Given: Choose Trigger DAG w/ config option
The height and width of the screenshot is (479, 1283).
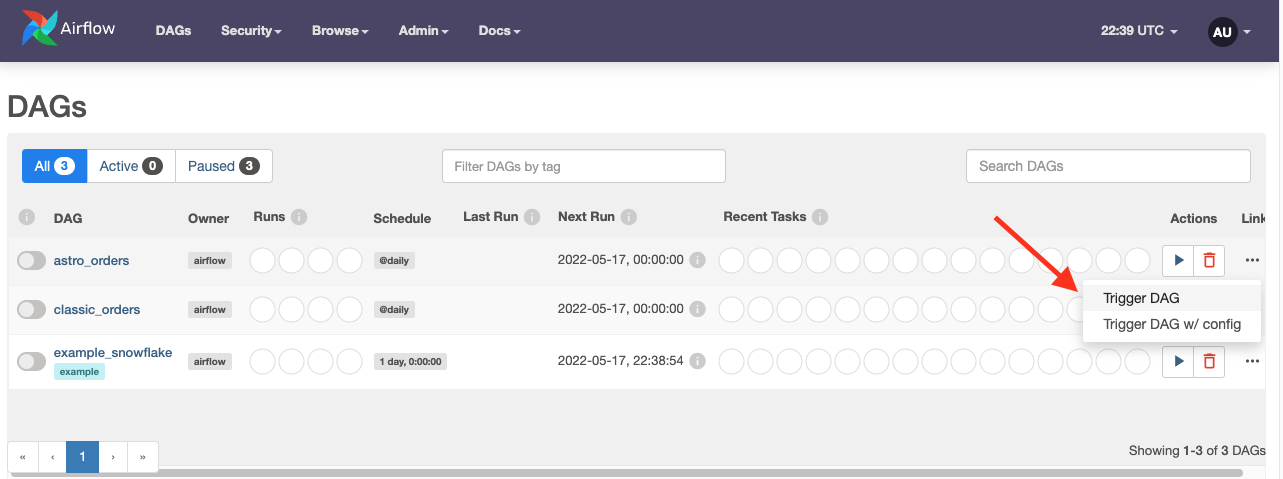Looking at the screenshot, I should [x=1171, y=324].
